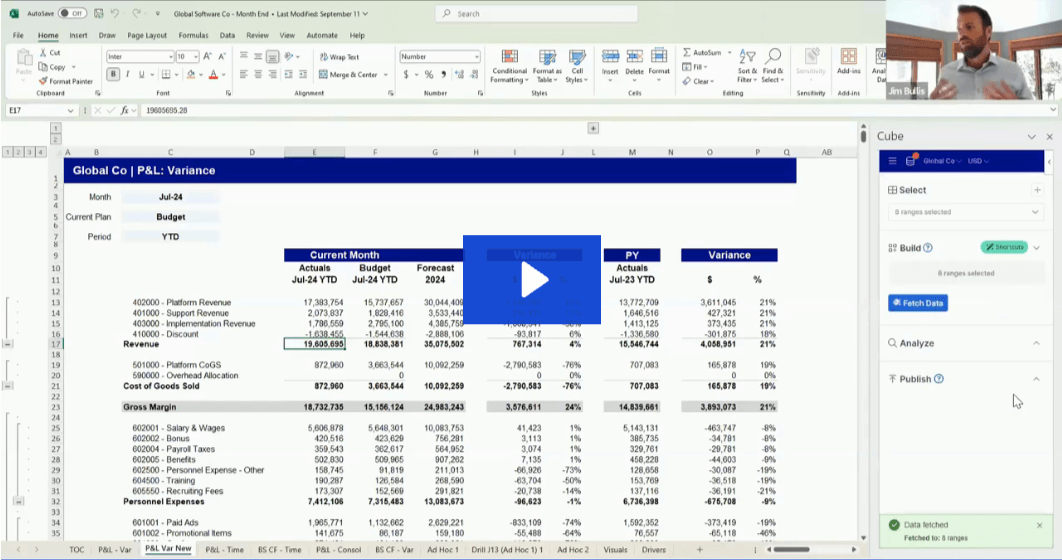Click the Merge & Center button
This screenshot has width=1062, height=560.
(x=347, y=74)
